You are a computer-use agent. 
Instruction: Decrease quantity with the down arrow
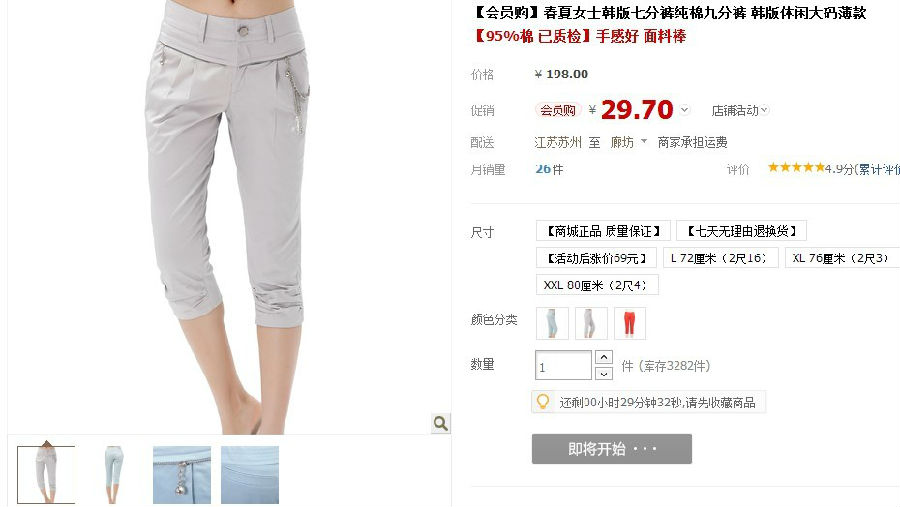pyautogui.click(x=603, y=374)
